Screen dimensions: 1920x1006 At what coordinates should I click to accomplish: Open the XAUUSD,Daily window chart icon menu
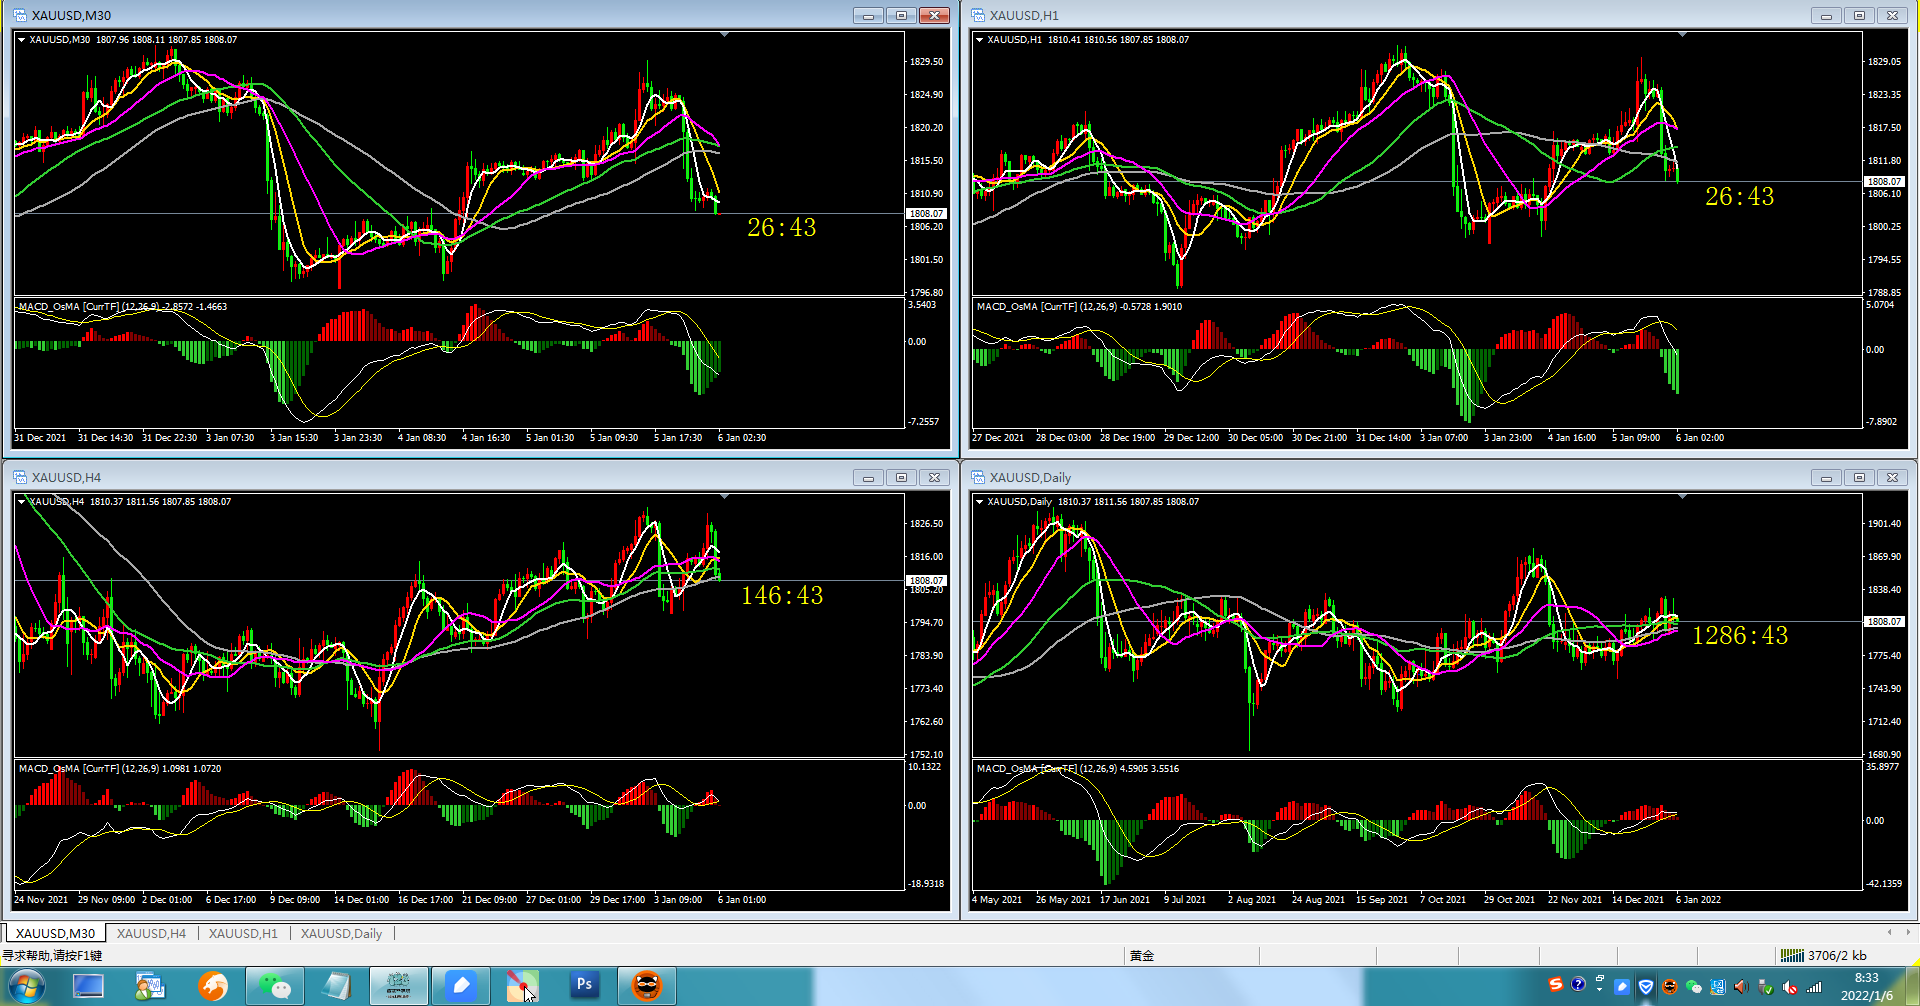coord(977,477)
